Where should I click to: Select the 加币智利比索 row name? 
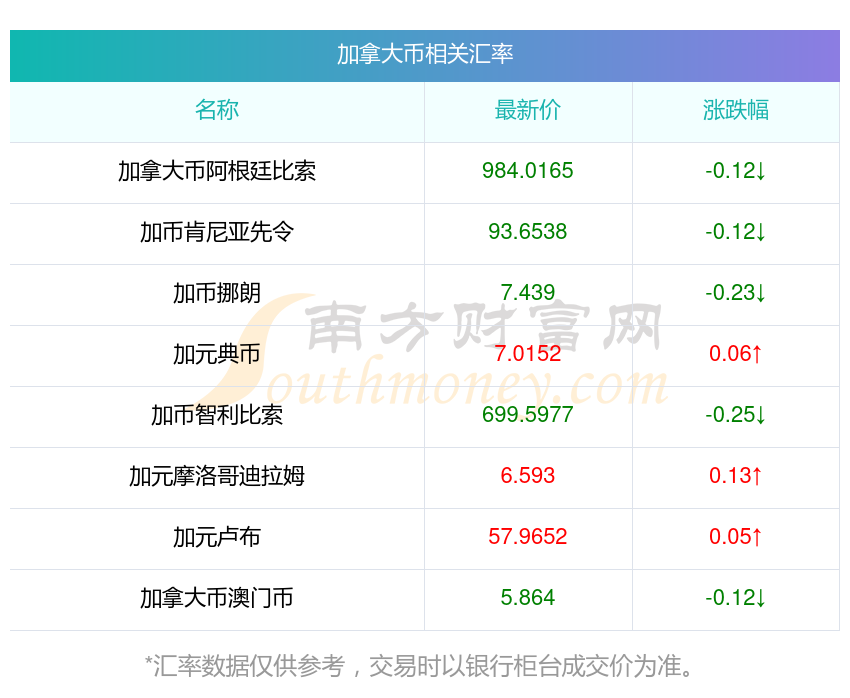217,415
